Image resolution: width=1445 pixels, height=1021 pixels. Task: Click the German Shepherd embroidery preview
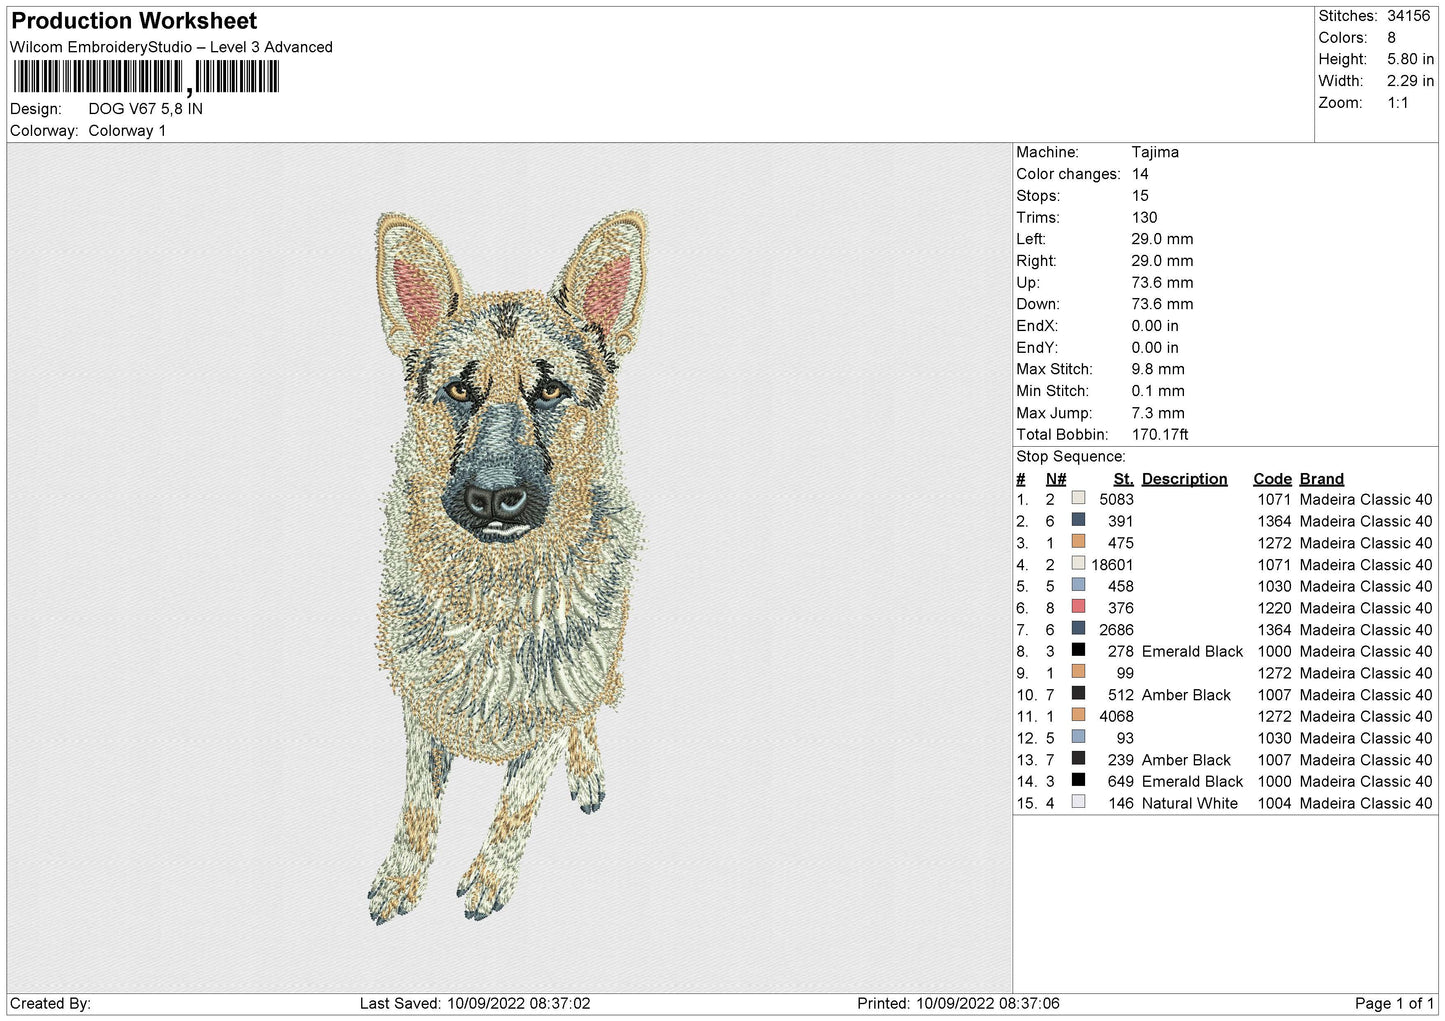coord(509,567)
